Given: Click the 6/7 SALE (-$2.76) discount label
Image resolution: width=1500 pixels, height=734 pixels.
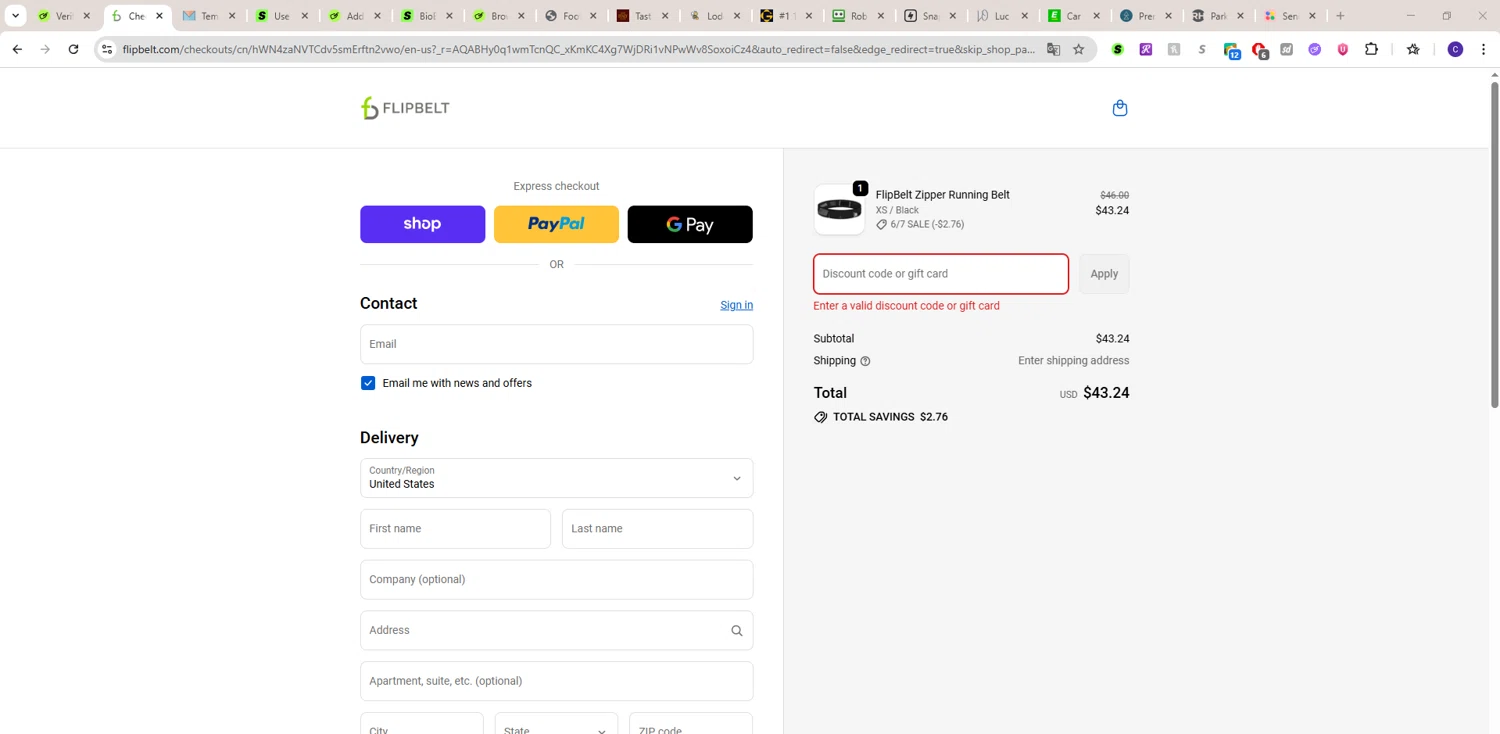Looking at the screenshot, I should [x=927, y=225].
